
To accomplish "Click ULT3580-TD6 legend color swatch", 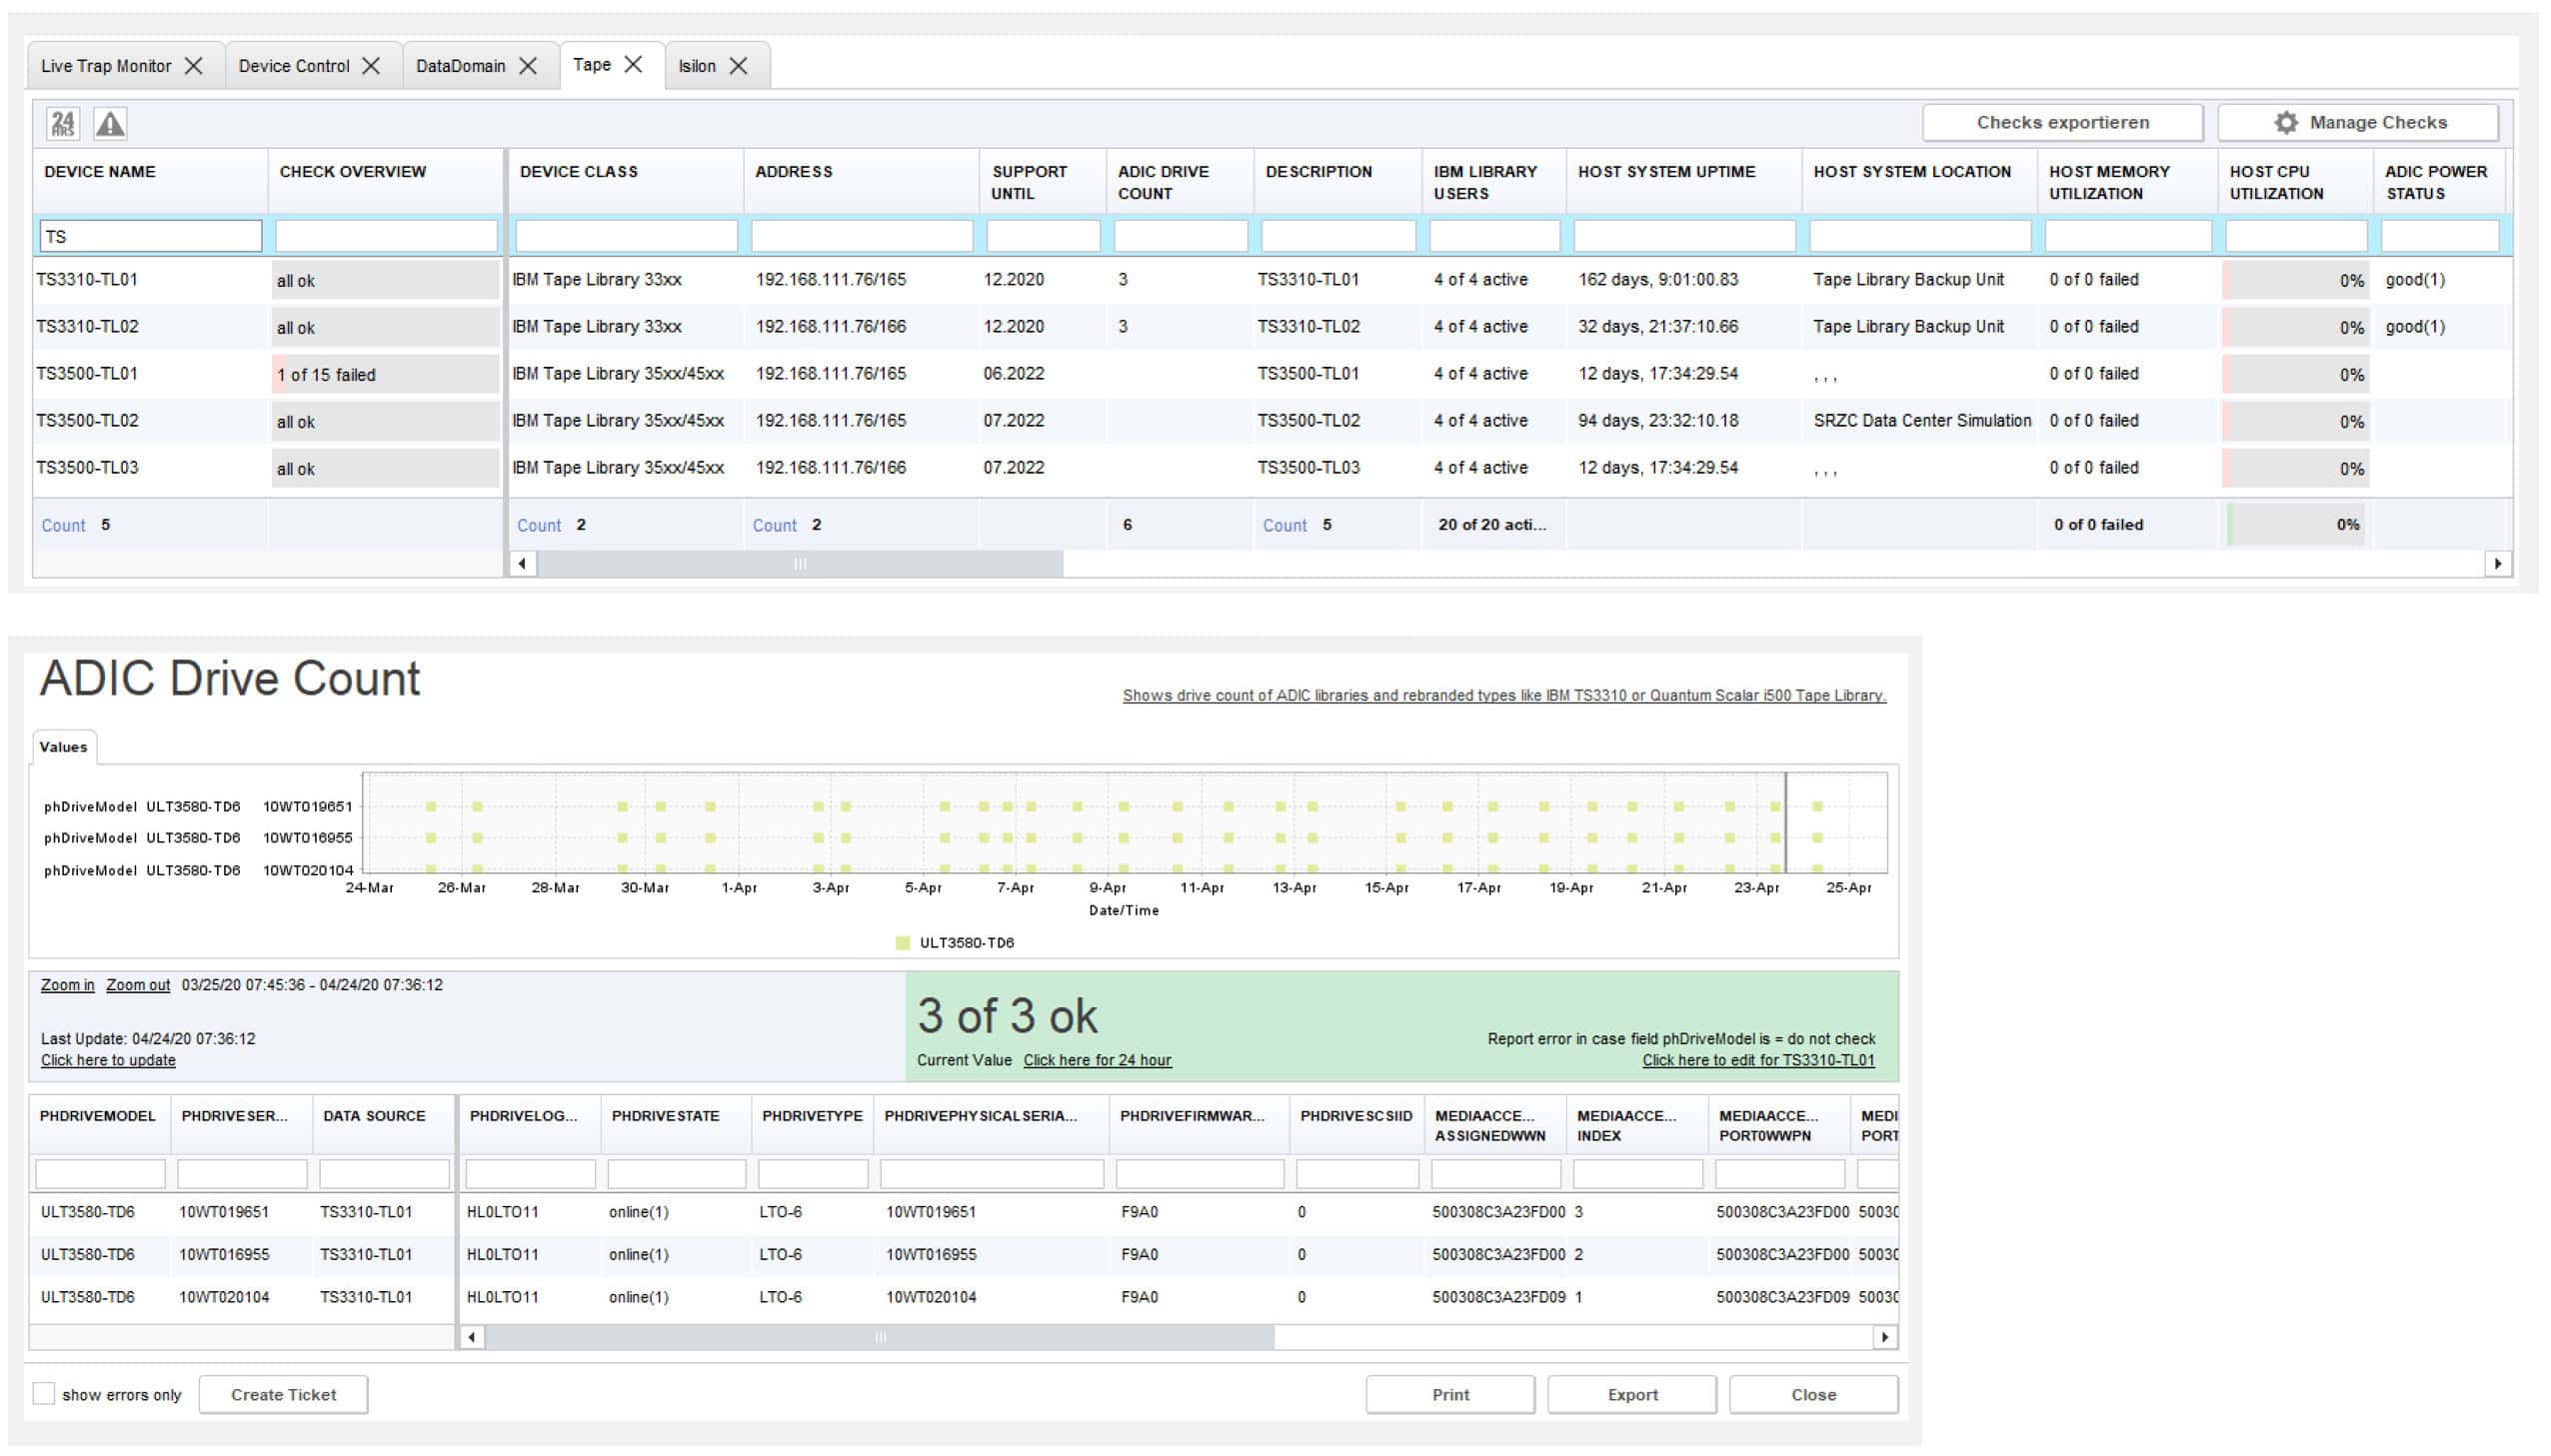I will click(902, 943).
